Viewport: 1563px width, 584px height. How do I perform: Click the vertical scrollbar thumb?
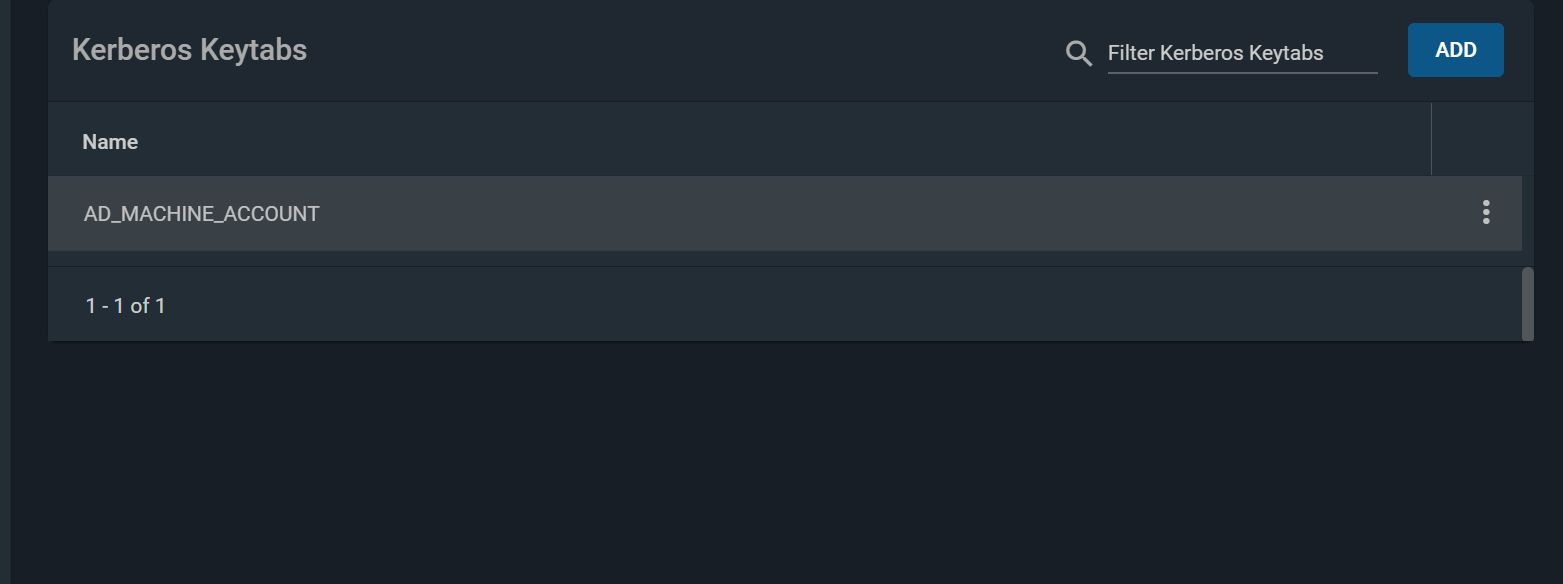coord(1527,304)
